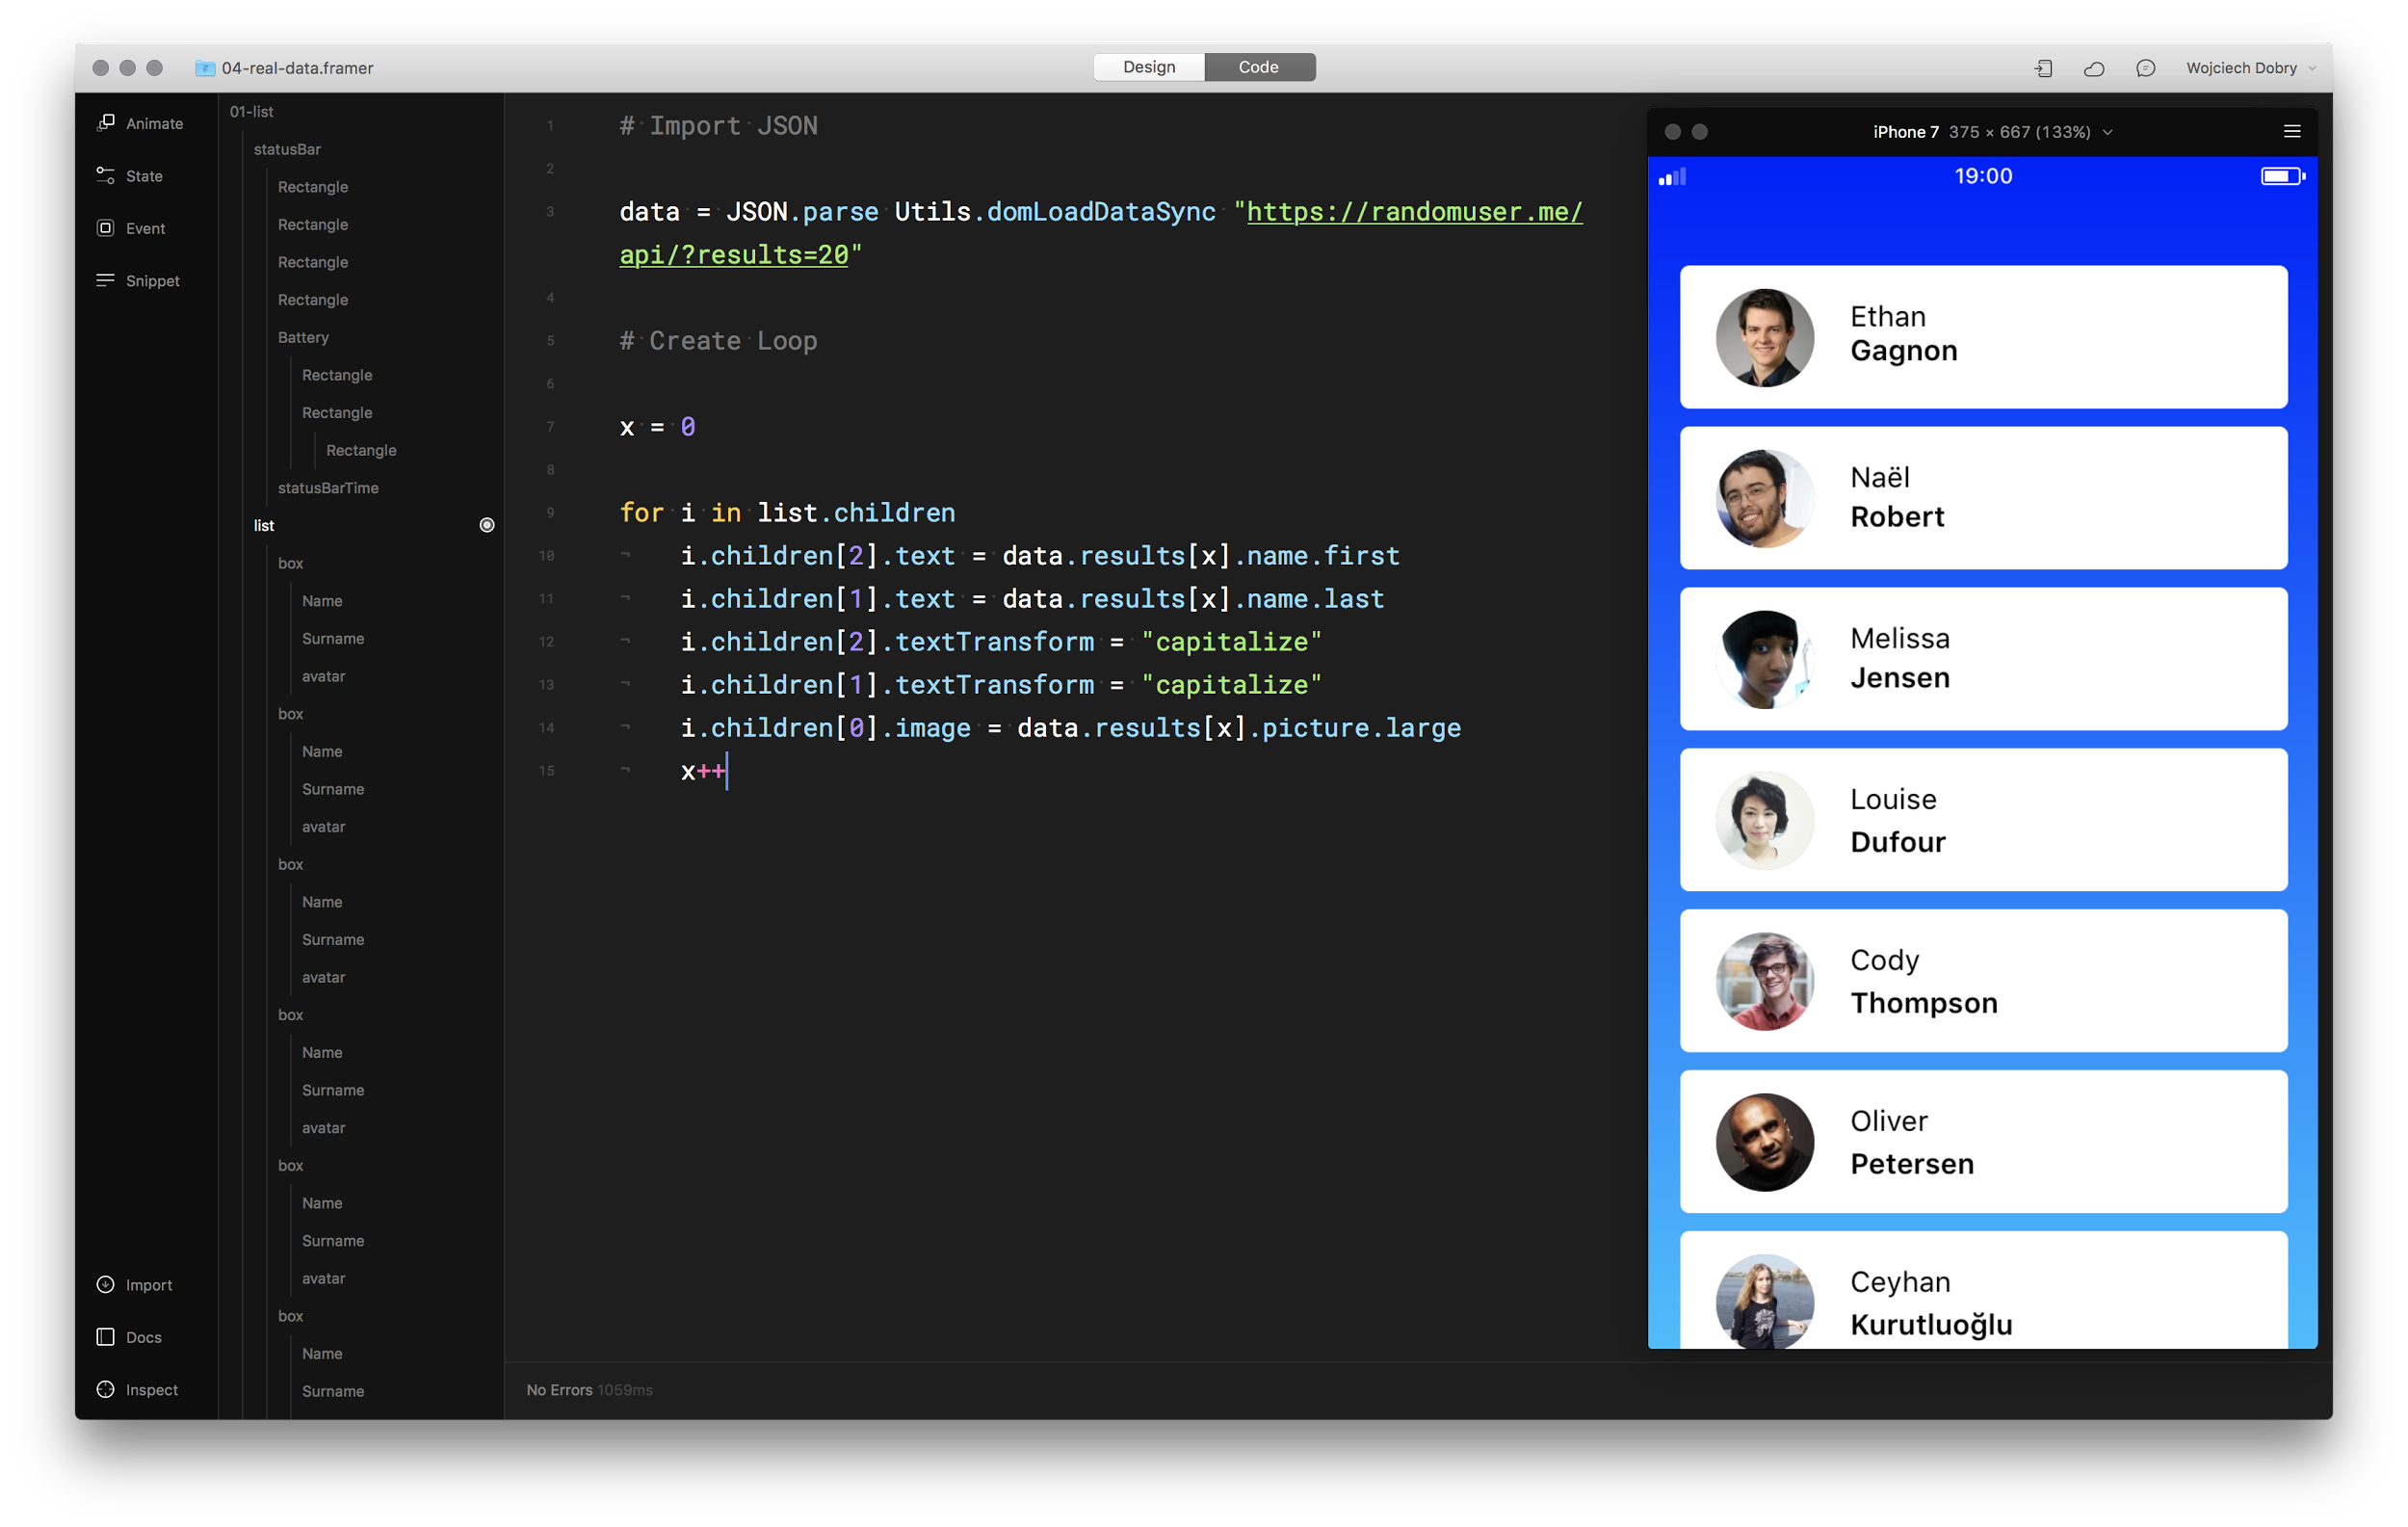Switch to the Code tab
This screenshot has width=2408, height=1527.
(x=1259, y=66)
